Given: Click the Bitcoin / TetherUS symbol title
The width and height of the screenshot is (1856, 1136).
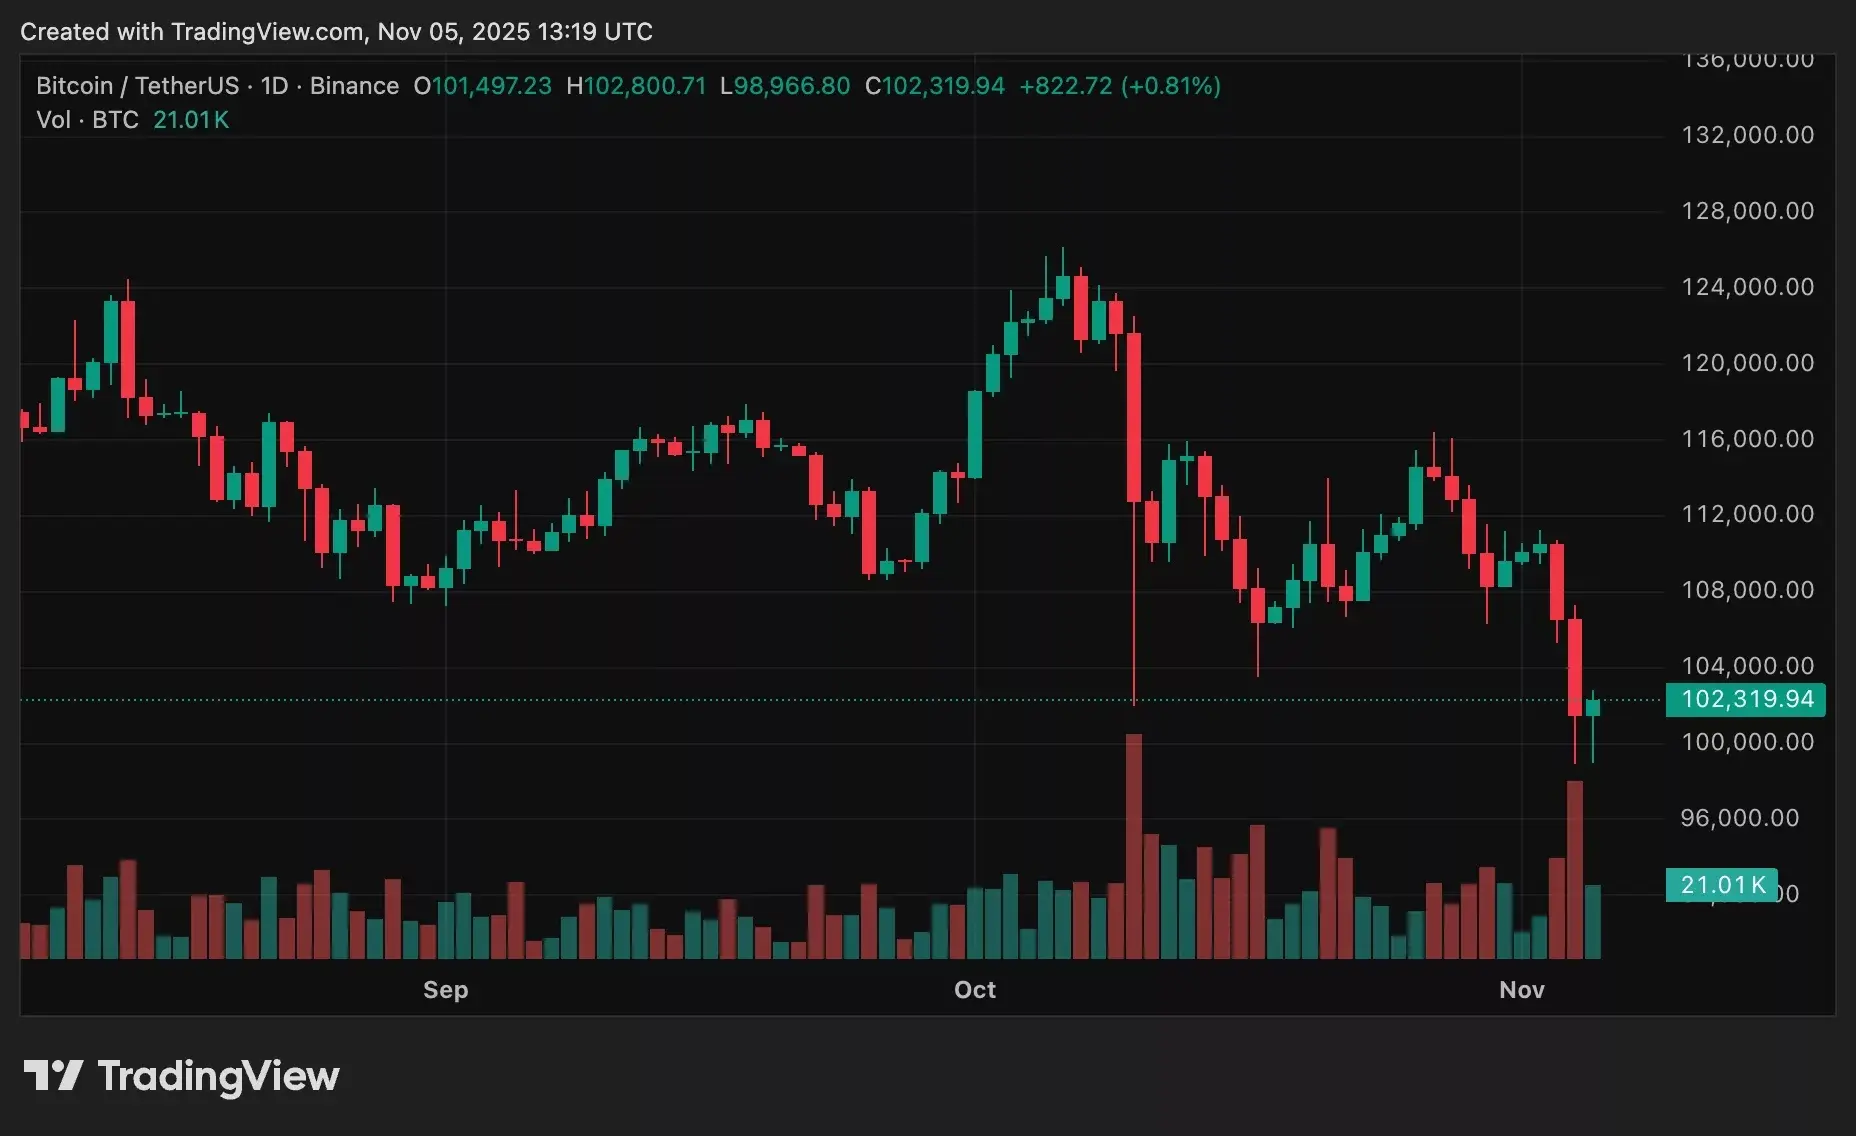Looking at the screenshot, I should (138, 86).
